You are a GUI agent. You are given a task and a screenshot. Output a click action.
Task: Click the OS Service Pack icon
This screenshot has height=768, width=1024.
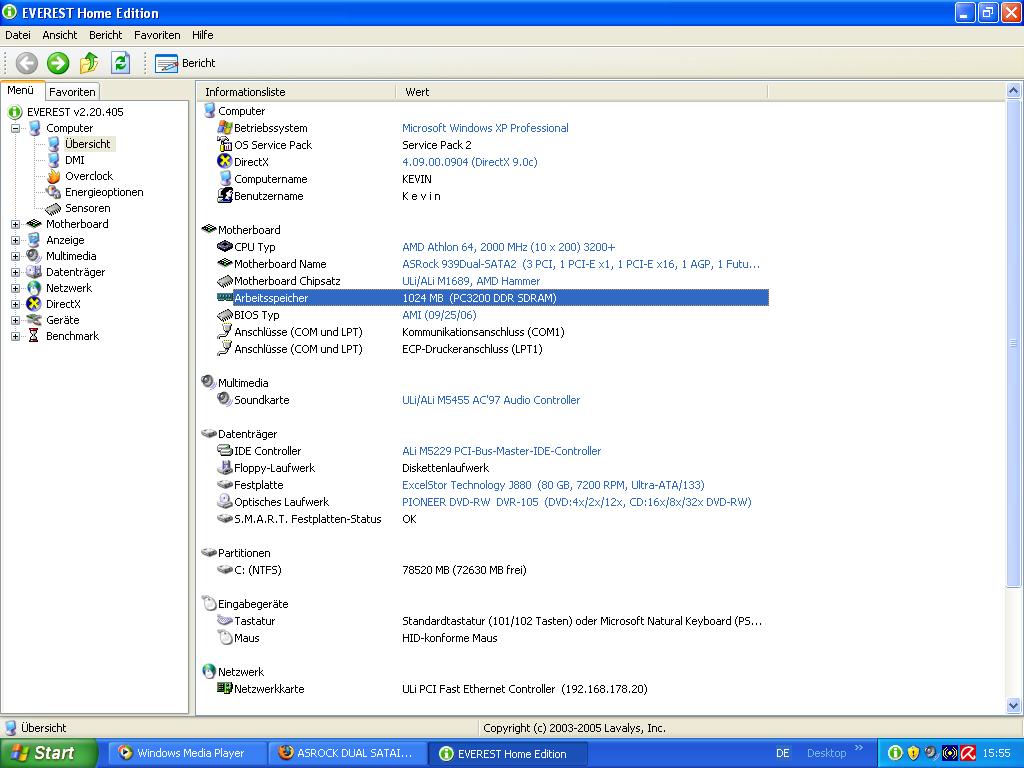pyautogui.click(x=225, y=144)
